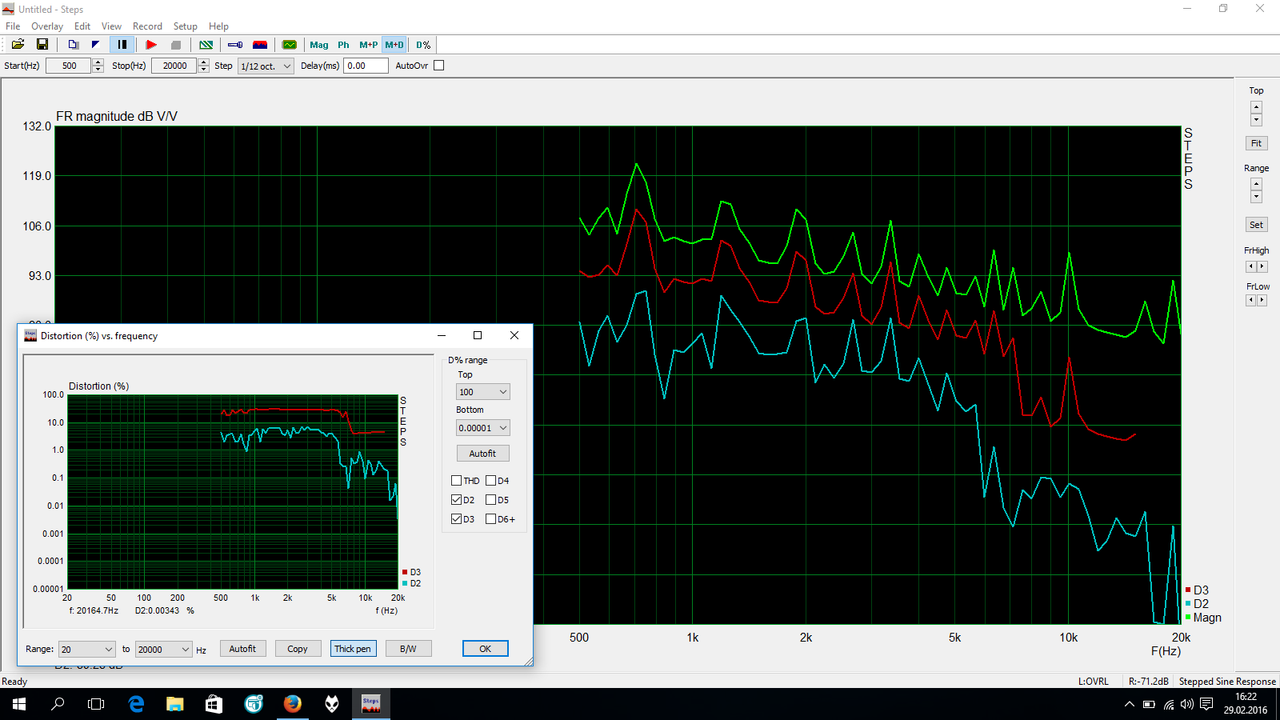
Task: Enable the D6+ checkbox
Action: coord(491,519)
